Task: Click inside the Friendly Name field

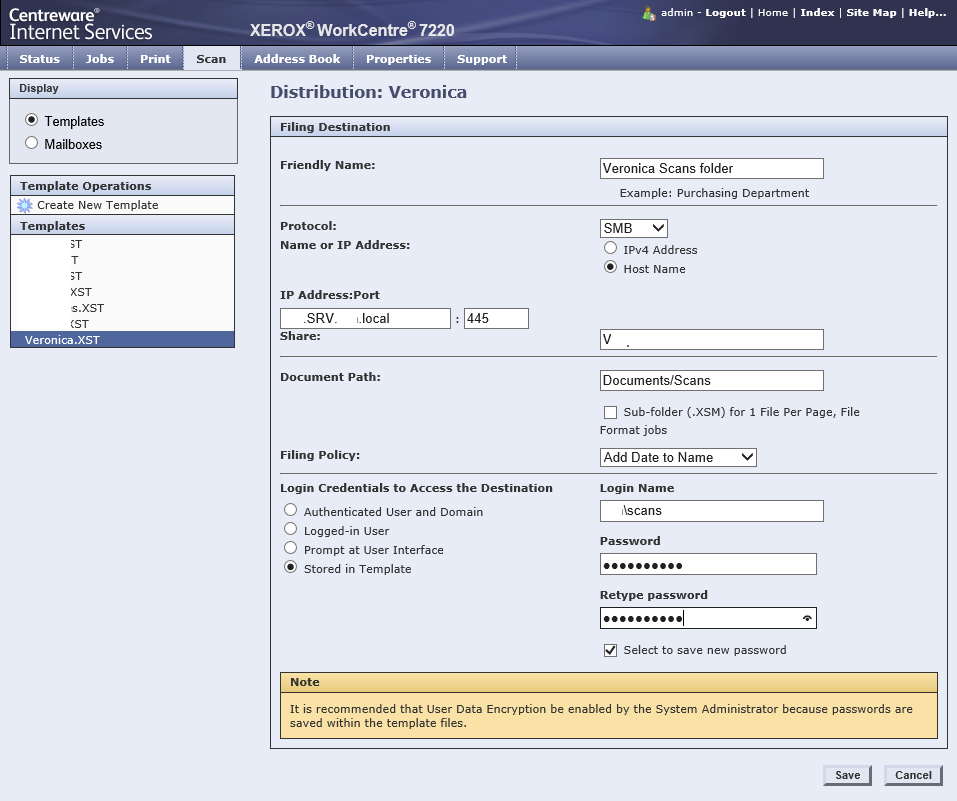Action: tap(711, 168)
